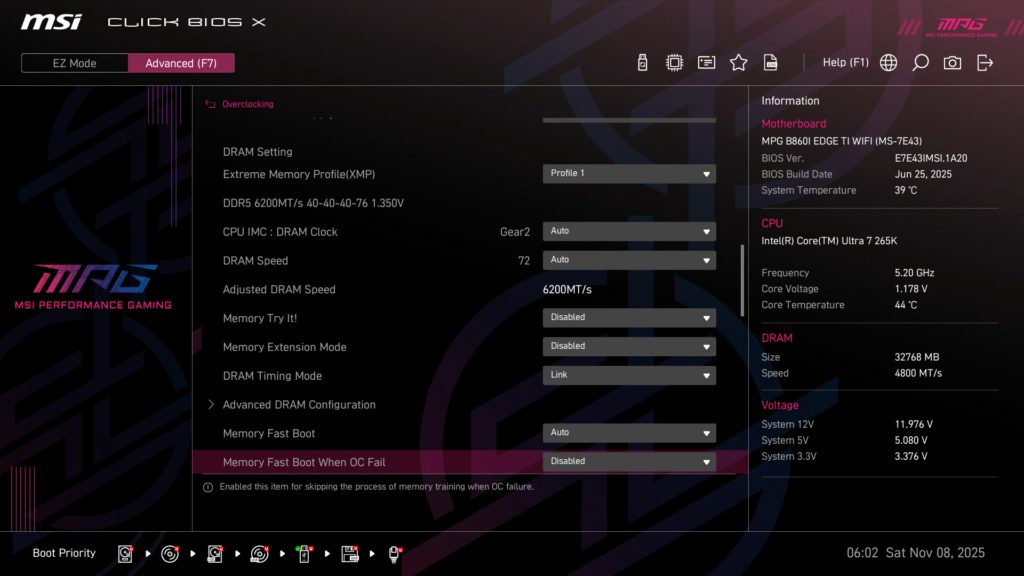Switch the BIOS language via globe icon
The image size is (1024, 576).
(x=888, y=61)
